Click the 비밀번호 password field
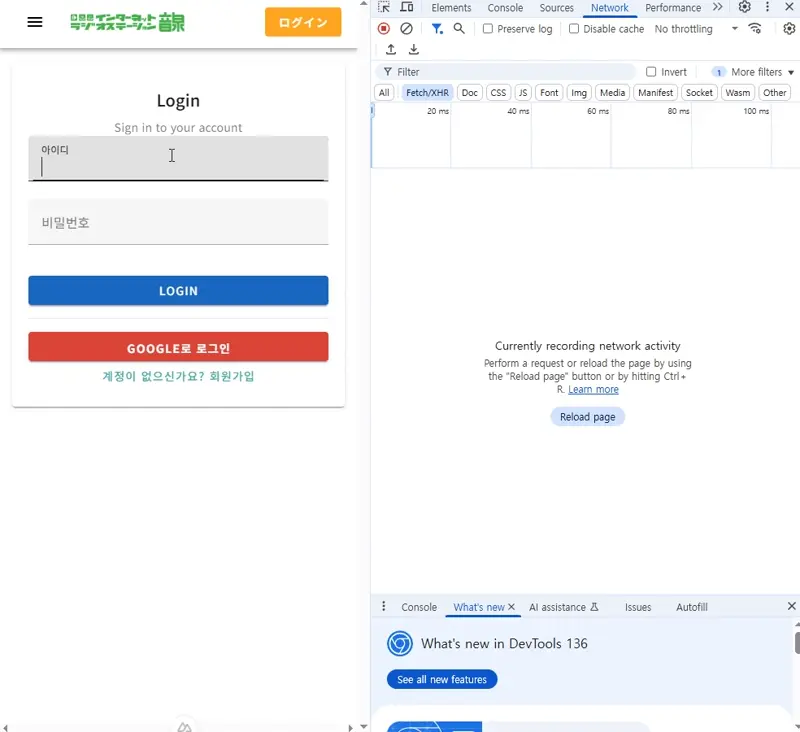The width and height of the screenshot is (800, 732). click(178, 223)
